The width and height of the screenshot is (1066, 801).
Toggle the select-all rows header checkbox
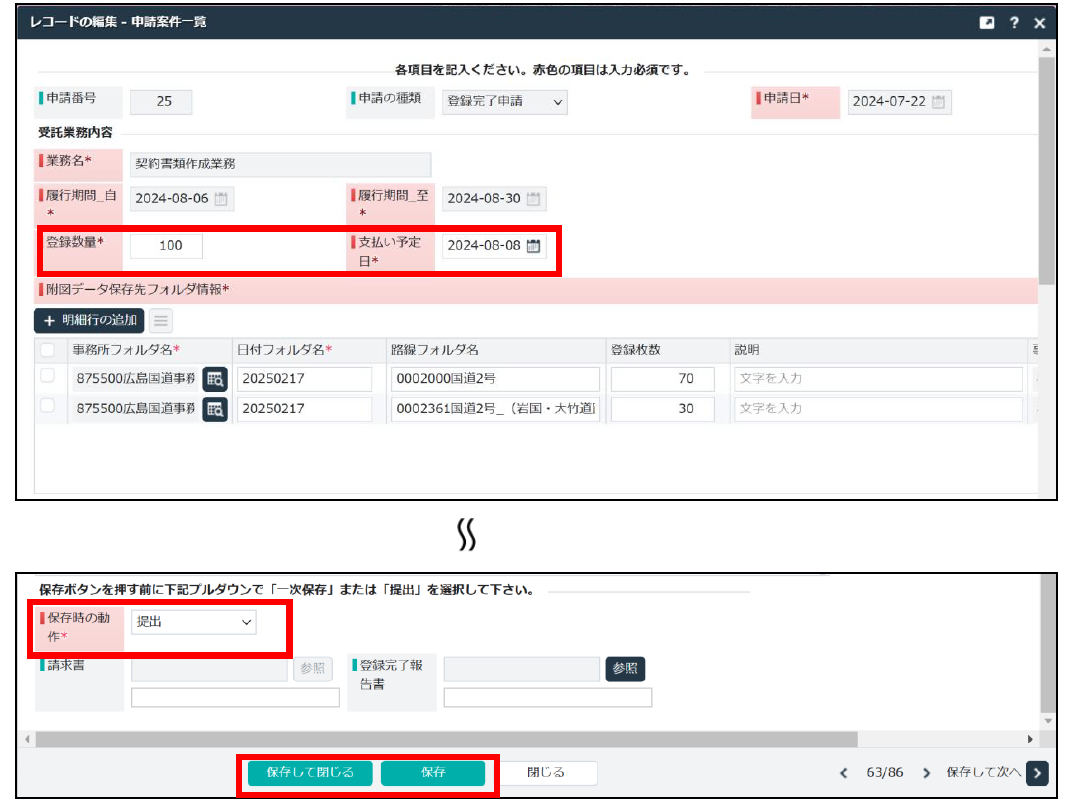pyautogui.click(x=47, y=350)
